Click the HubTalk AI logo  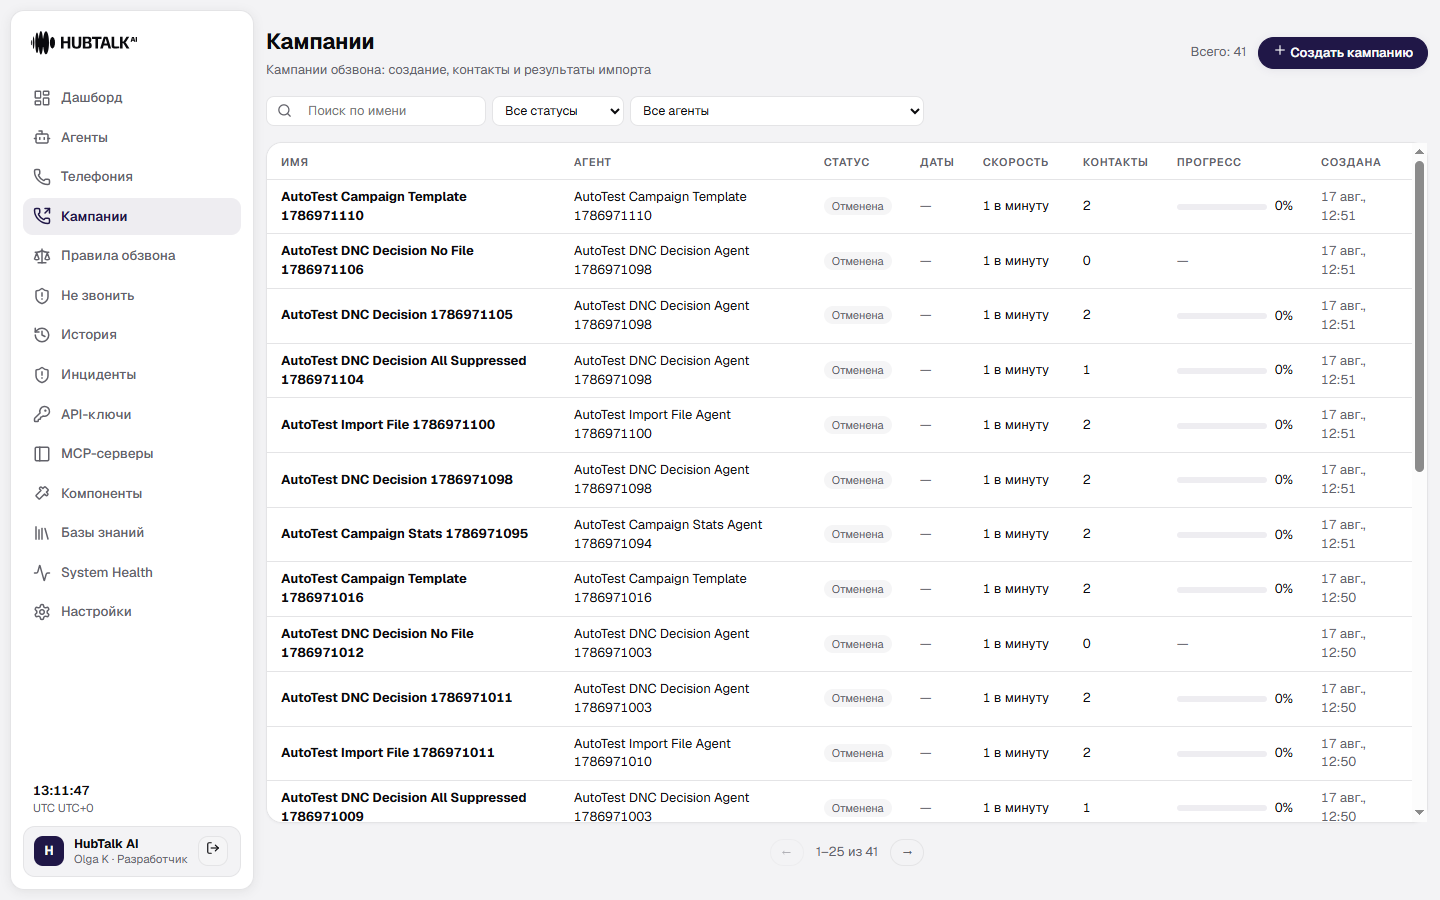coord(84,42)
